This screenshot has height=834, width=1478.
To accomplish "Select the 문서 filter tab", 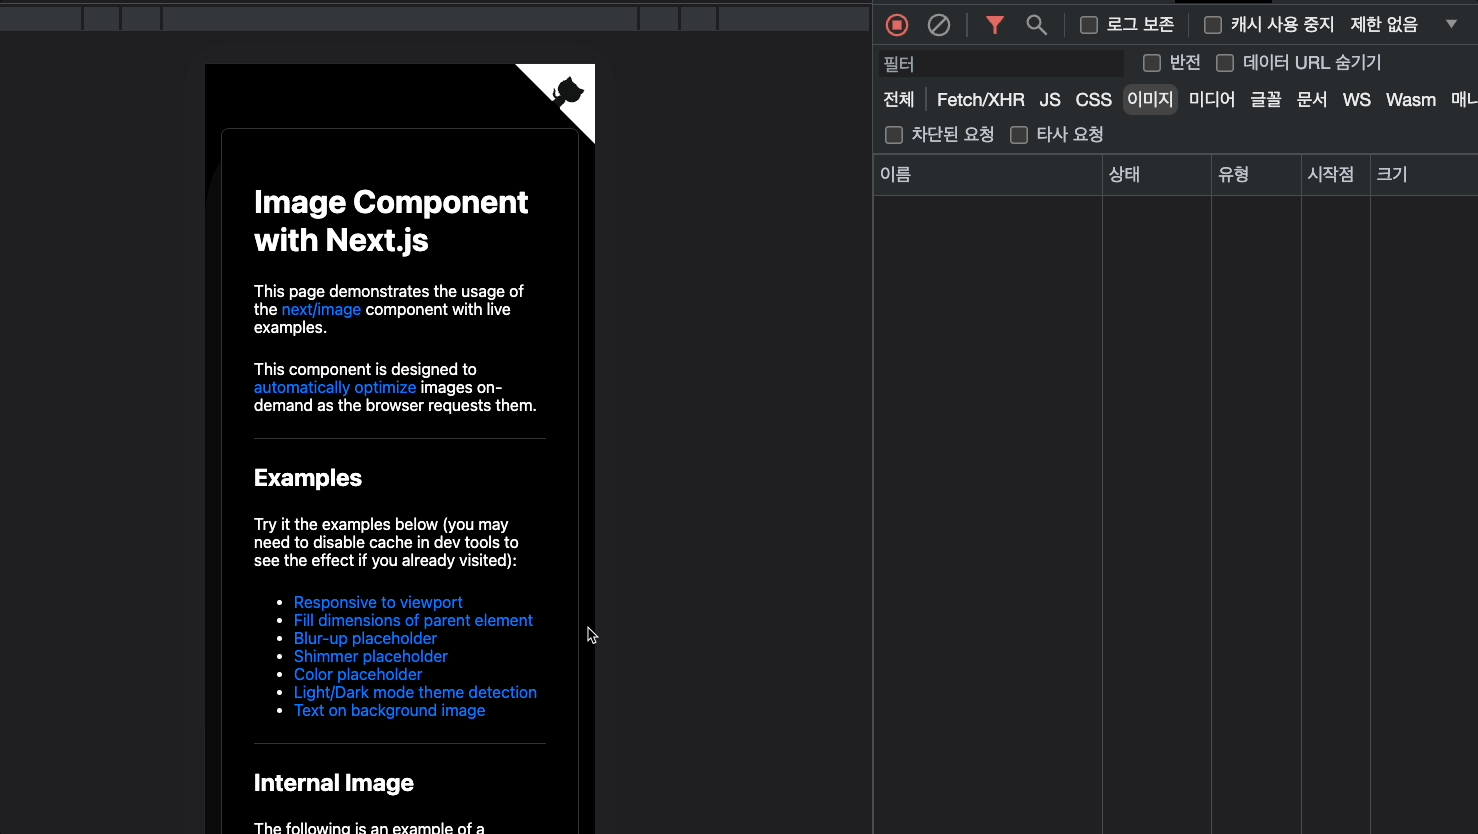I will [1312, 99].
